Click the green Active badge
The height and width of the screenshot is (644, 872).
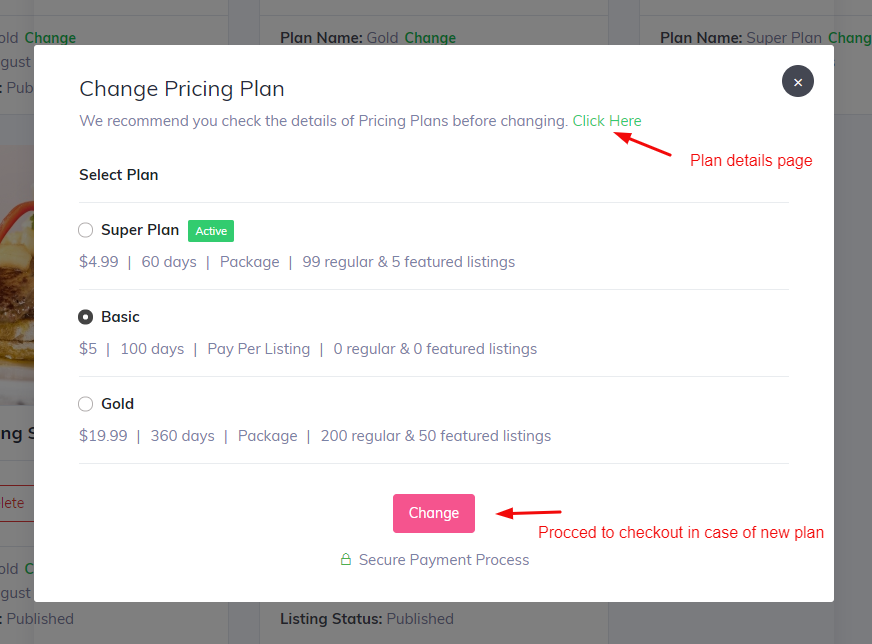211,231
